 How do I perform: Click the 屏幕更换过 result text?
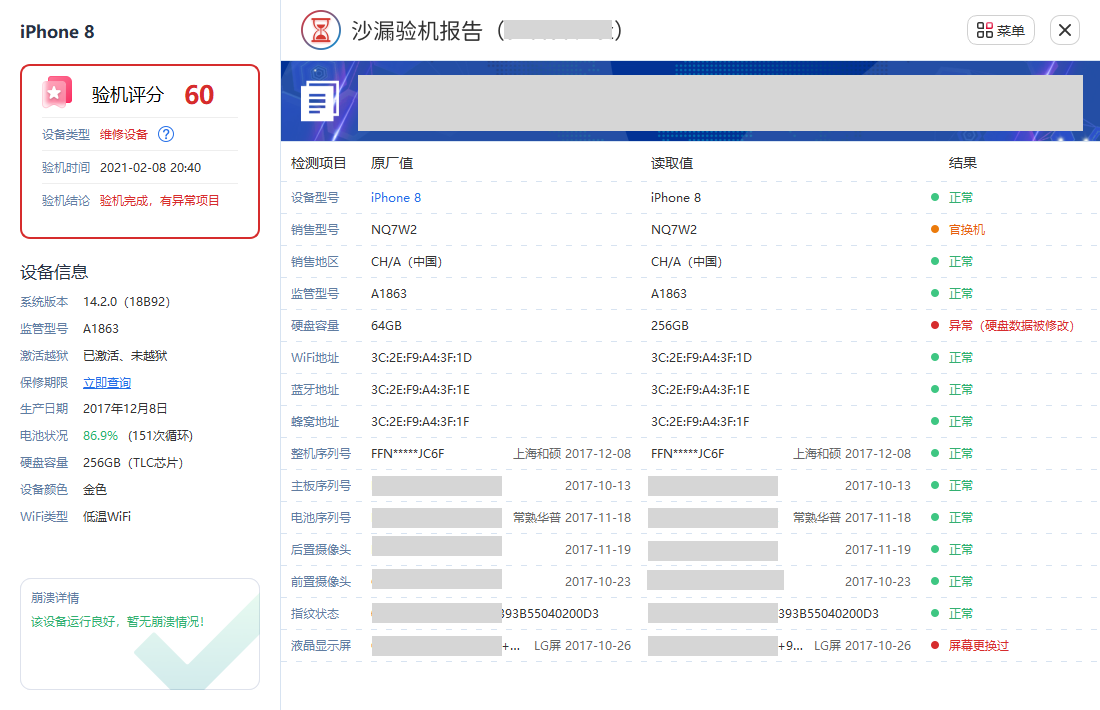tap(979, 645)
